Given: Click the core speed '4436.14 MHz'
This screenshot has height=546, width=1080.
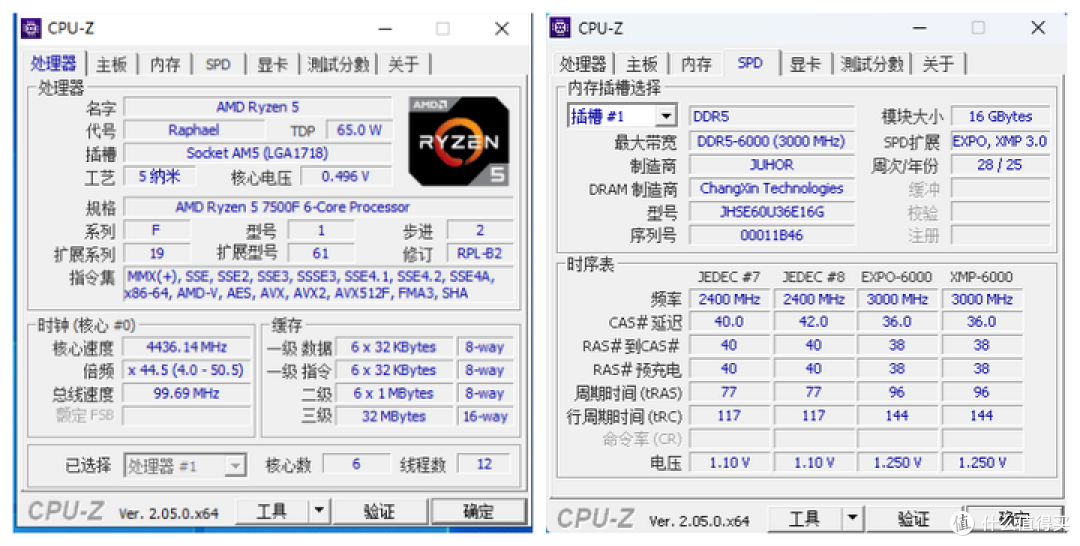Looking at the screenshot, I should click(187, 347).
